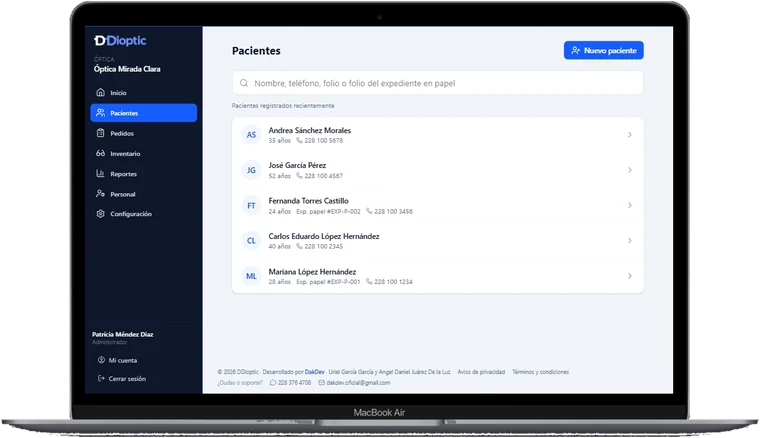This screenshot has height=438, width=760.
Task: Click the Óptica Mirada Clara name
Action: (127, 69)
